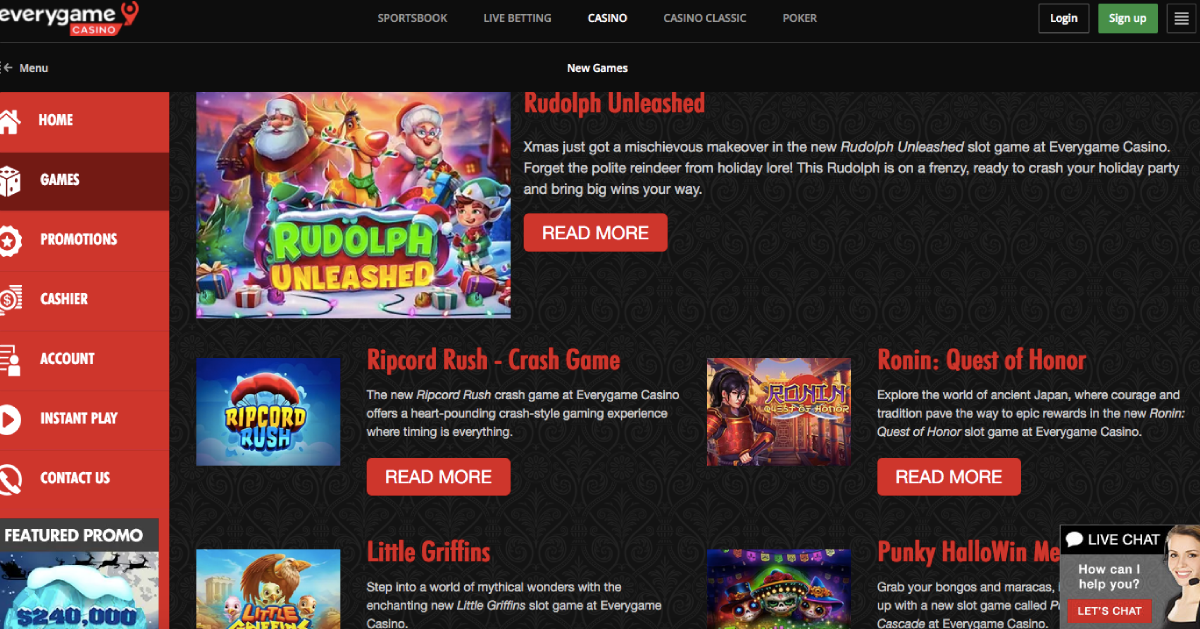Click the Let's Chat button
The image size is (1200, 629).
click(x=1109, y=610)
